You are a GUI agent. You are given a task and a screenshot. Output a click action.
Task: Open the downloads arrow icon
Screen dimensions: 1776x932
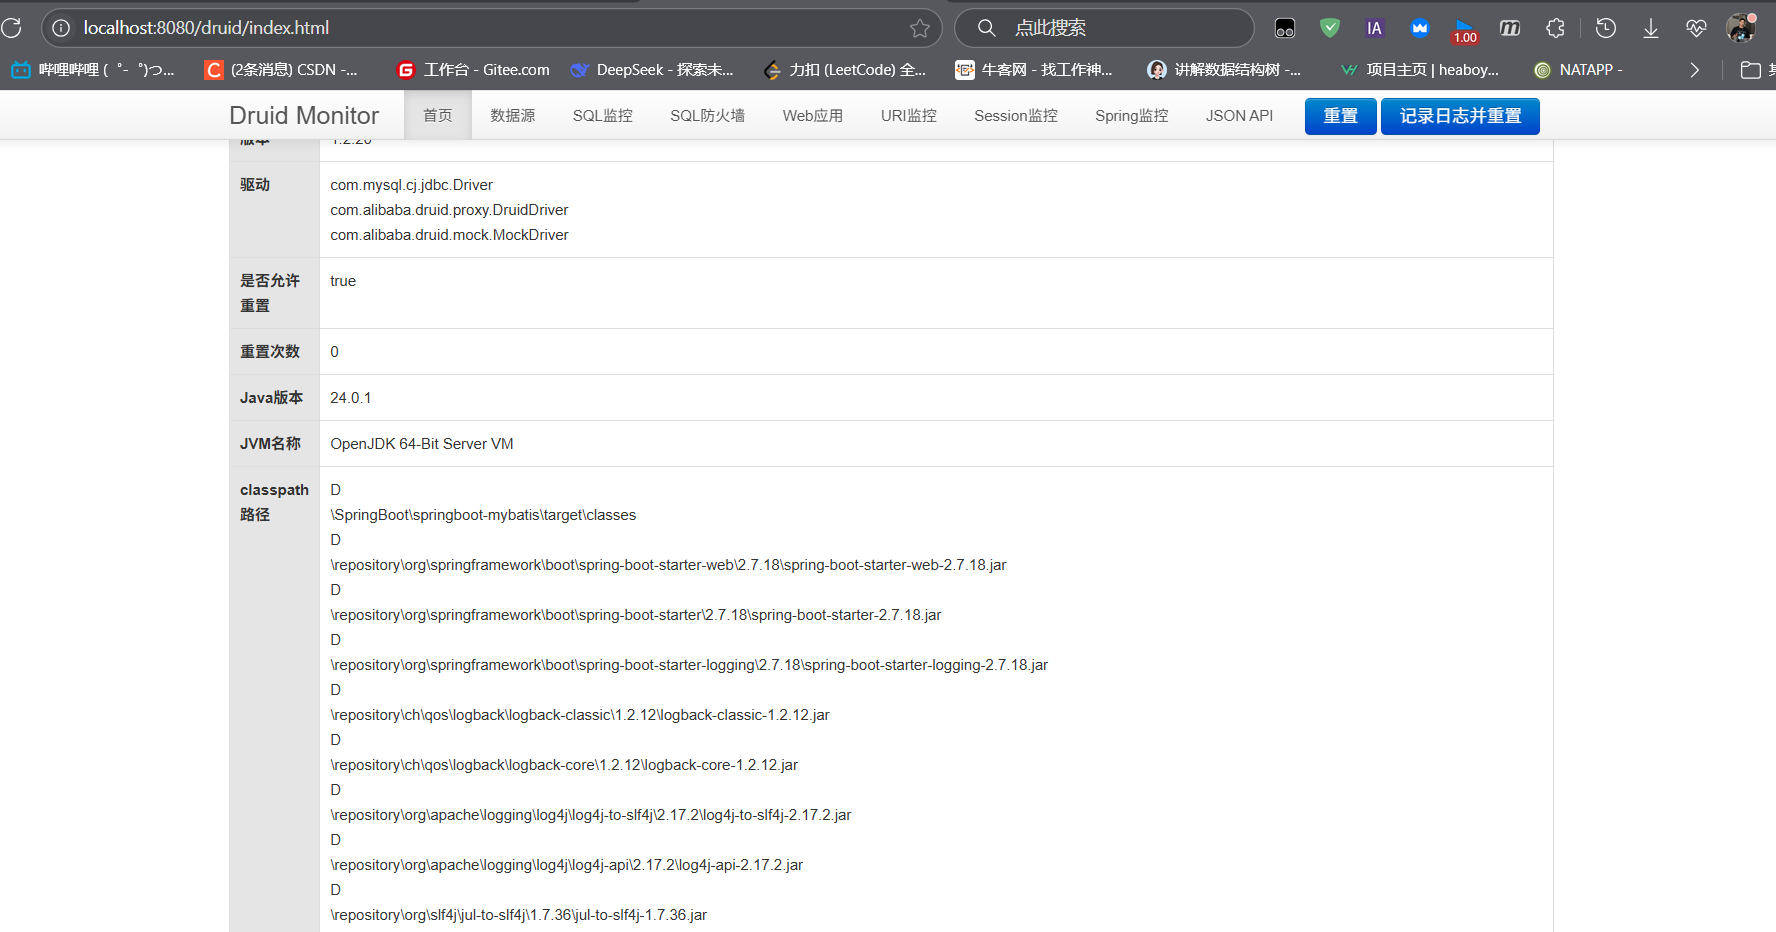click(x=1651, y=28)
